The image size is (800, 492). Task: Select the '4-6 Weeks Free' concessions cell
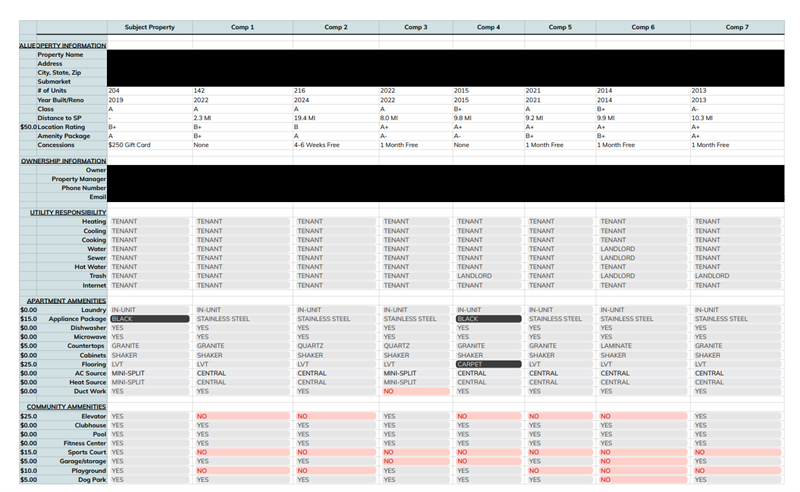[x=336, y=145]
